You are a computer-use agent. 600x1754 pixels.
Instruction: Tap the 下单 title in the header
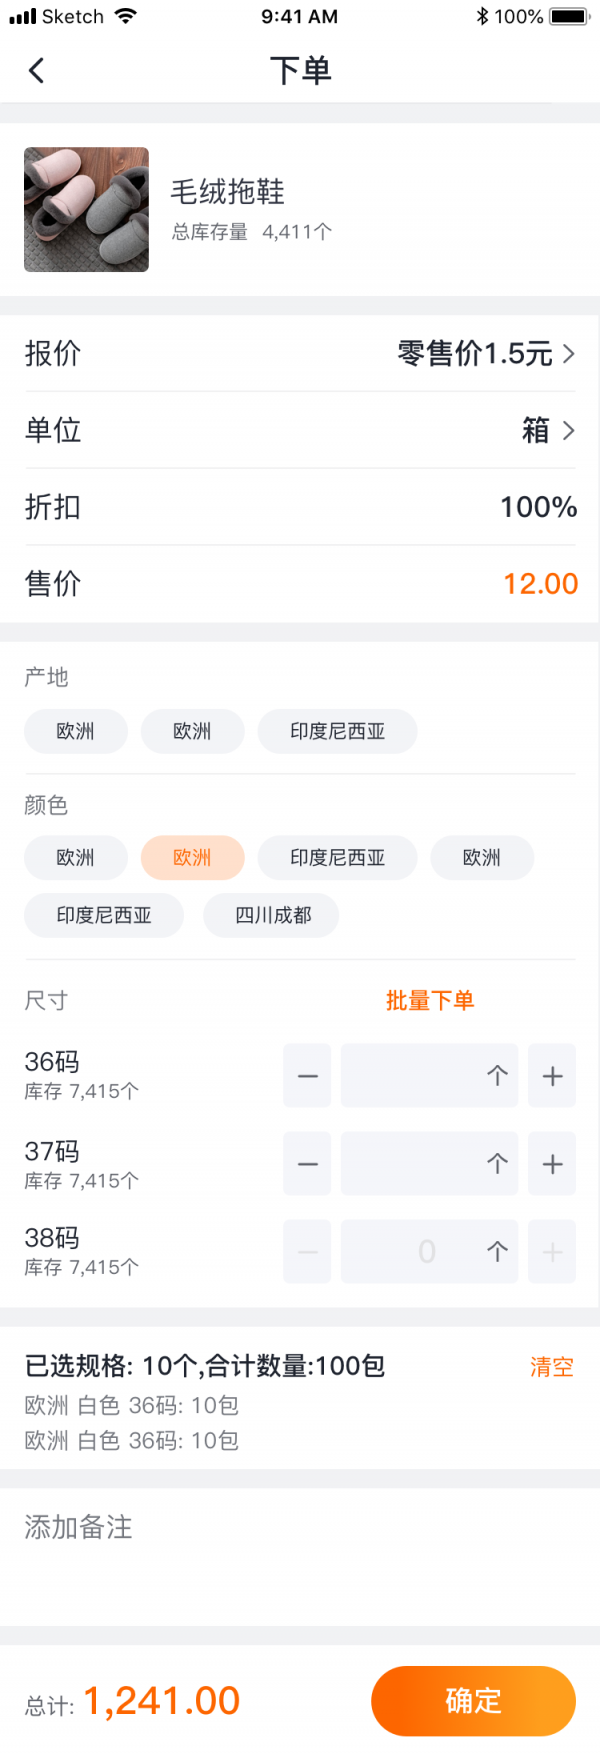(300, 70)
